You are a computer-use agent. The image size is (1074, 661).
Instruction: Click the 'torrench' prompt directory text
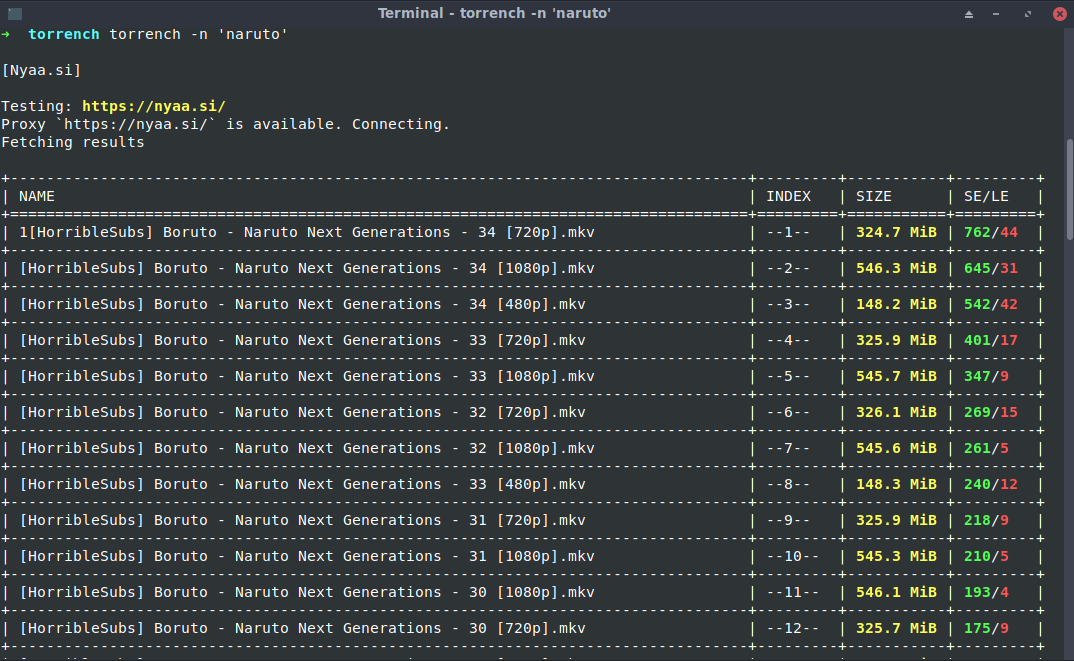coord(64,34)
